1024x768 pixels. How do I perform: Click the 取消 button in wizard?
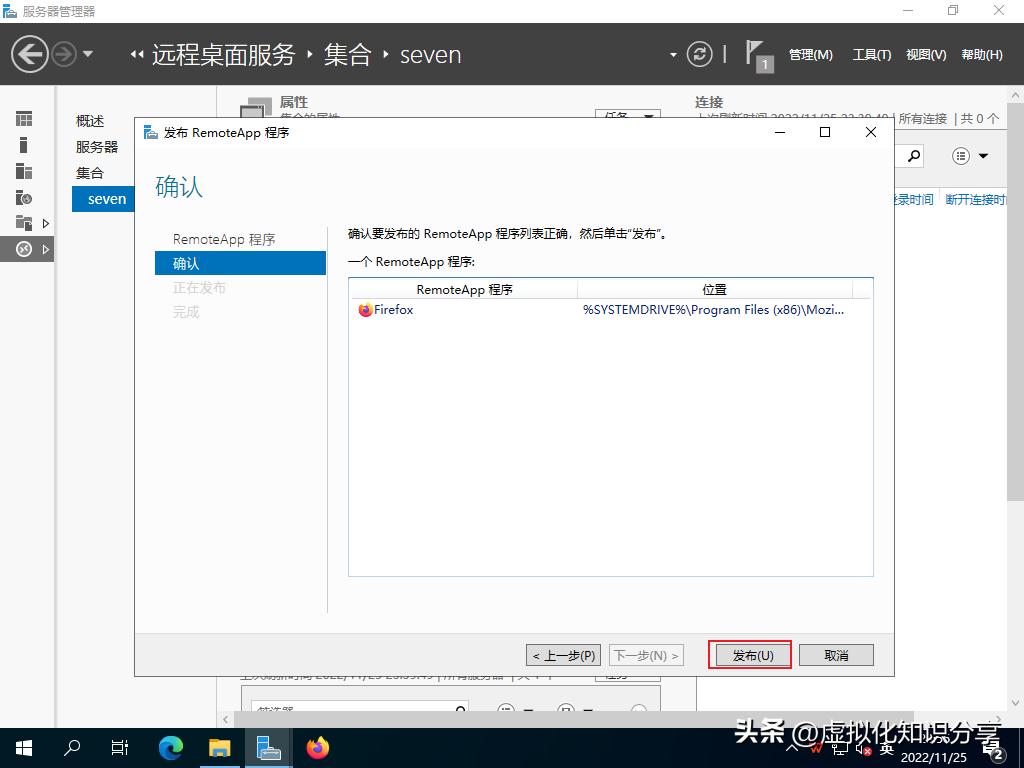[836, 655]
